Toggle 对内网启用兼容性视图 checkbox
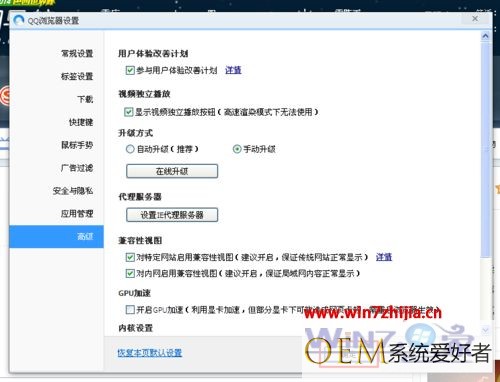Viewport: 500px width, 382px height. tap(130, 273)
